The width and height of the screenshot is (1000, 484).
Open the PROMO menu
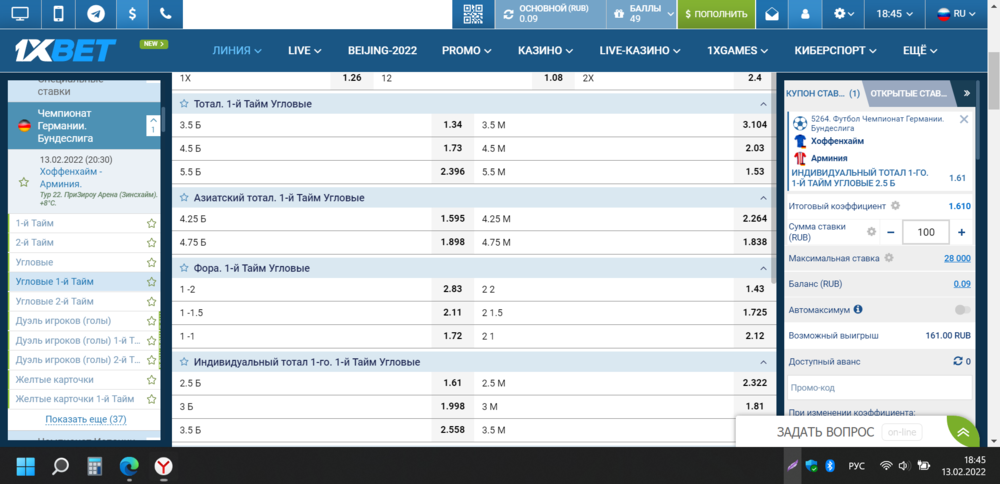(466, 50)
